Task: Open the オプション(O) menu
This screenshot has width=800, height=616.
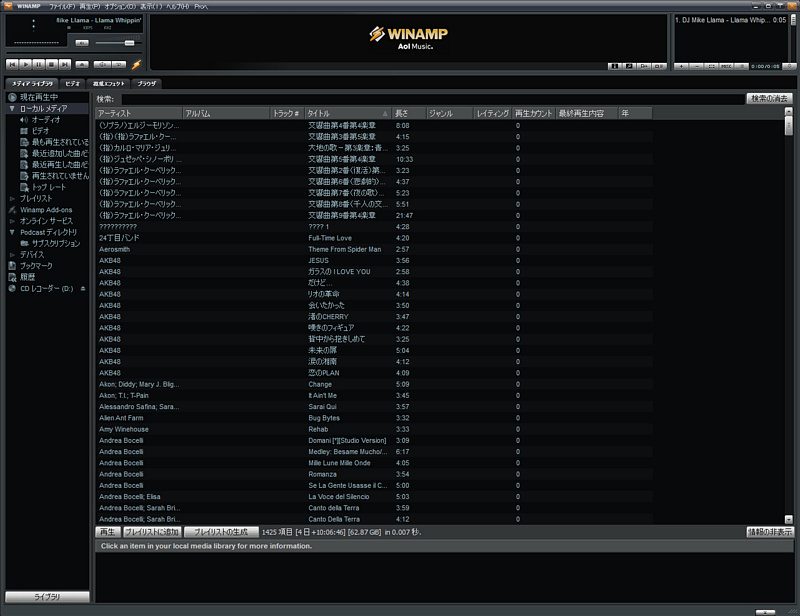Action: point(120,6)
